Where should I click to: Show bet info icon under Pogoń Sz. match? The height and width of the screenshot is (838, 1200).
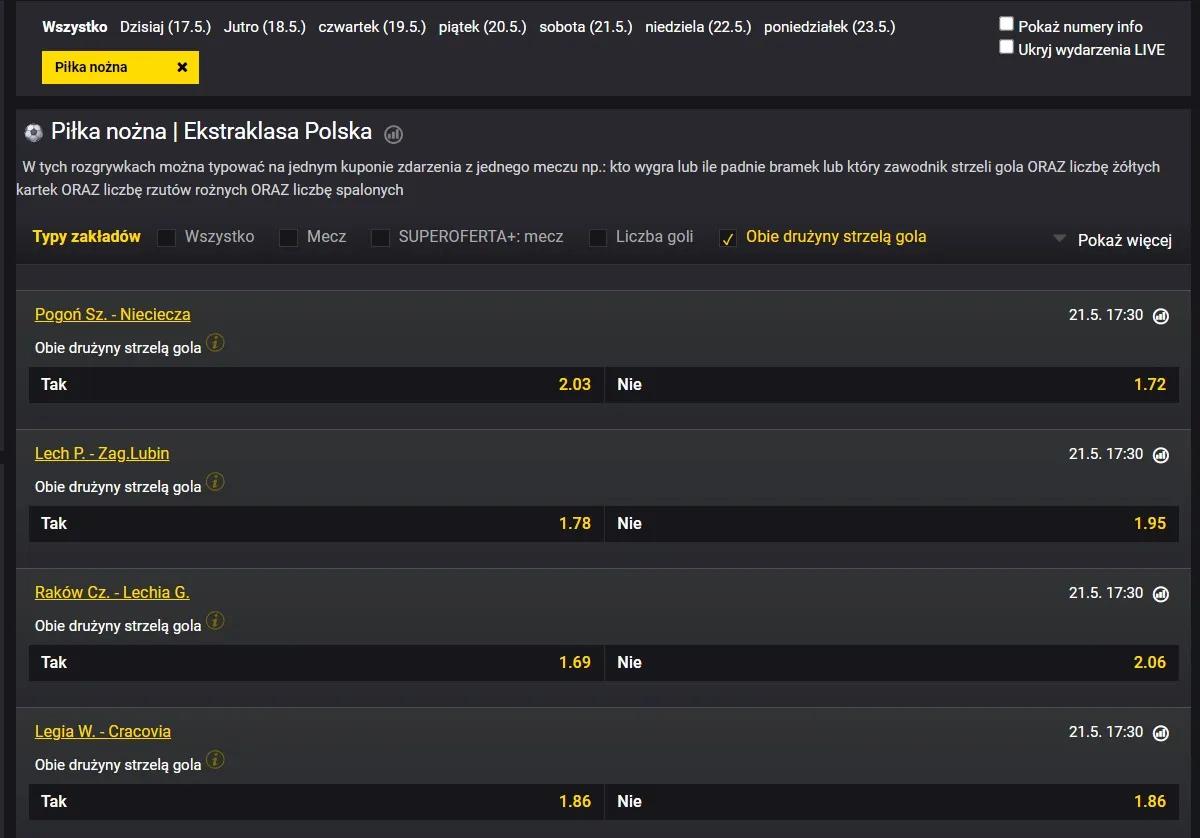(x=215, y=343)
